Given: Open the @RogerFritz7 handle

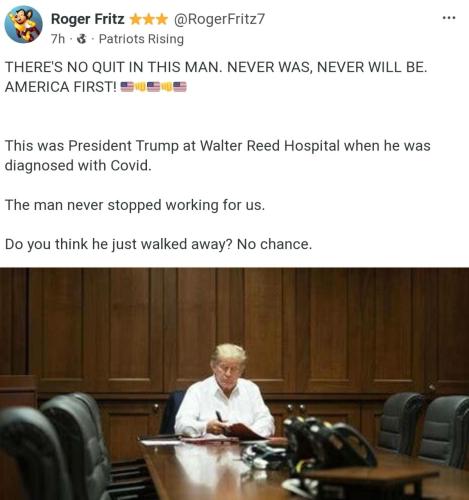Looking at the screenshot, I should [x=219, y=19].
